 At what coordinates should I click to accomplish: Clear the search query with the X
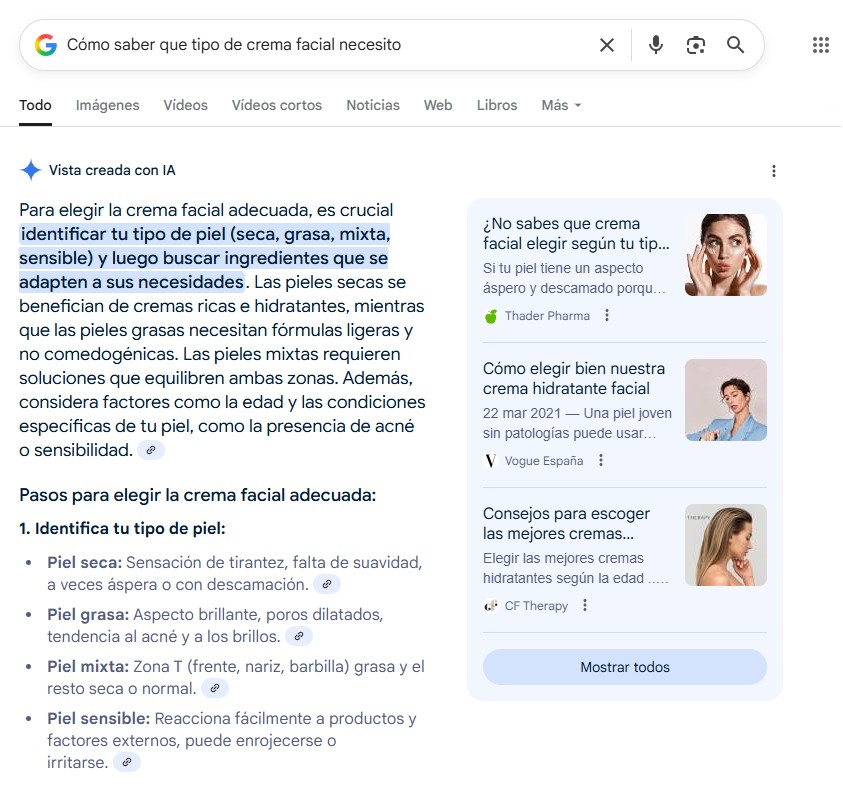pos(607,44)
